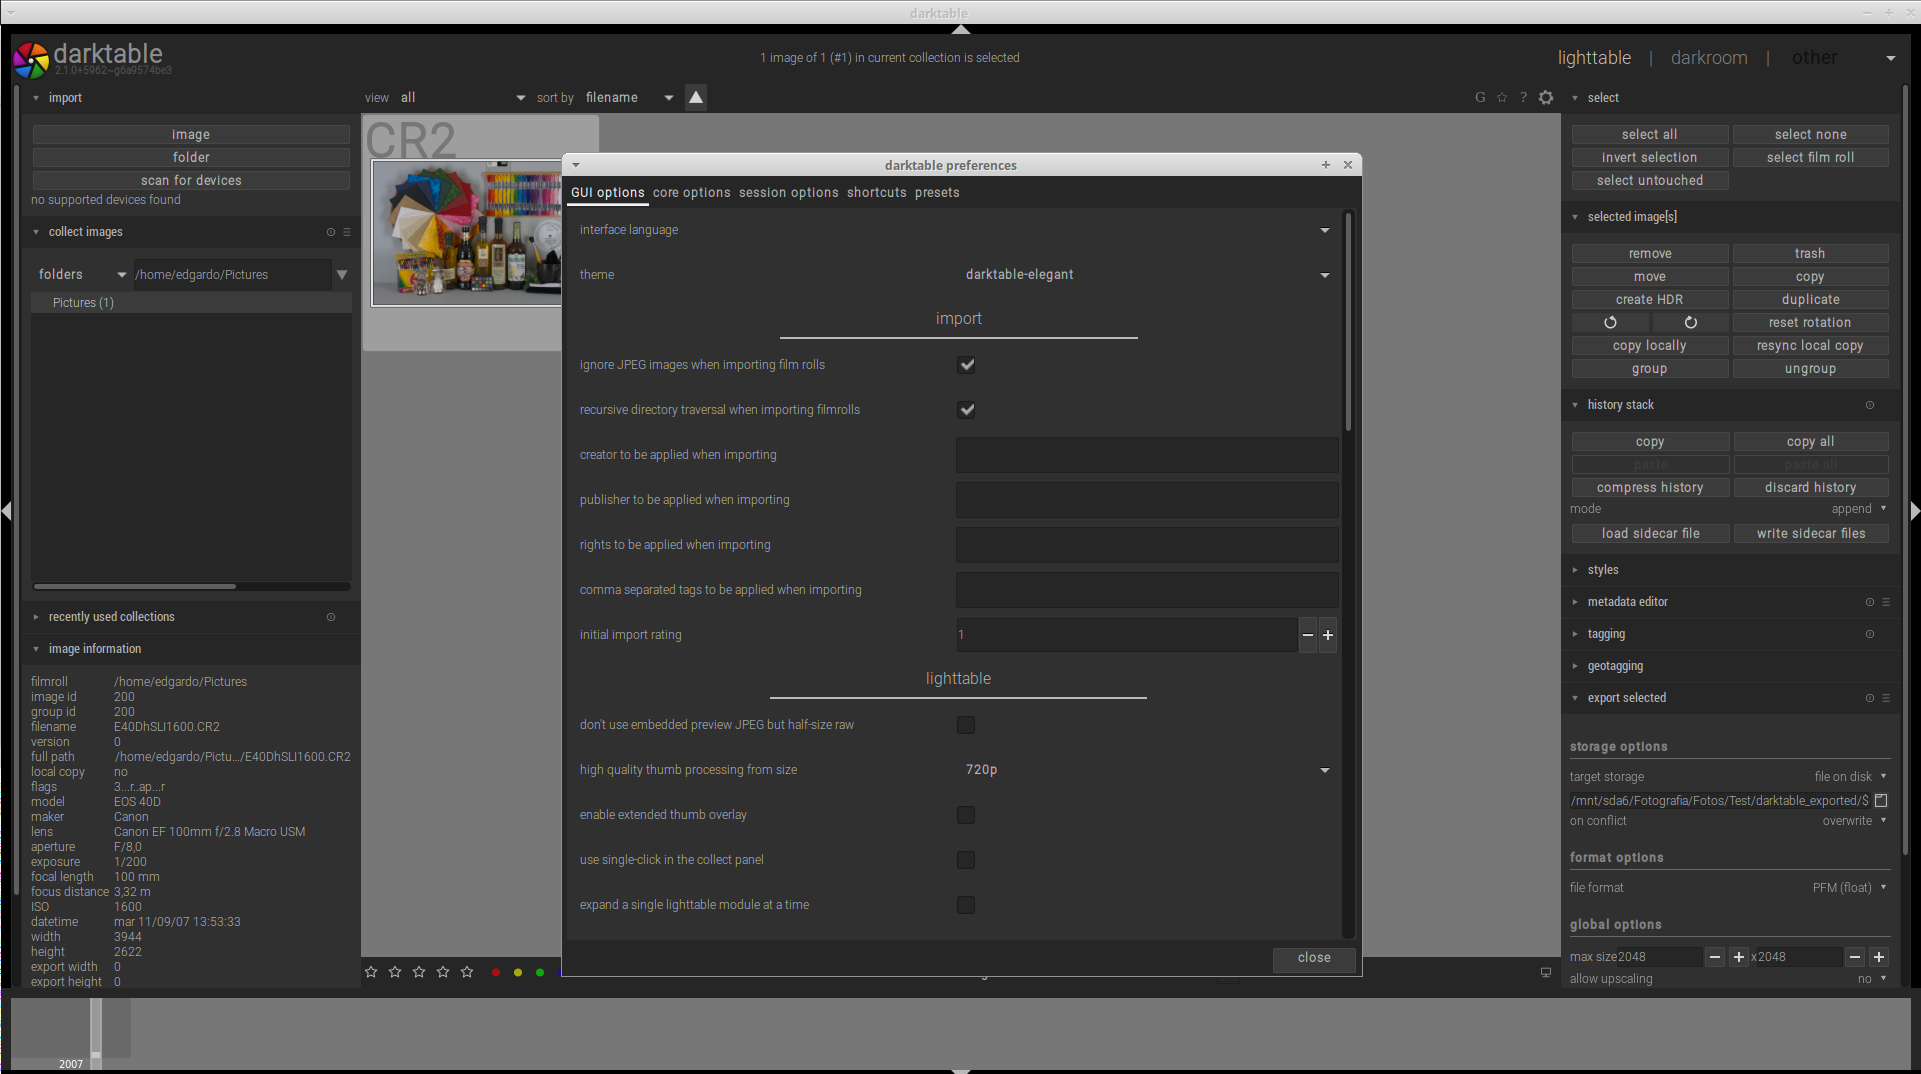Change target storage from file on disk
The width and height of the screenshot is (1921, 1074).
(x=1850, y=777)
